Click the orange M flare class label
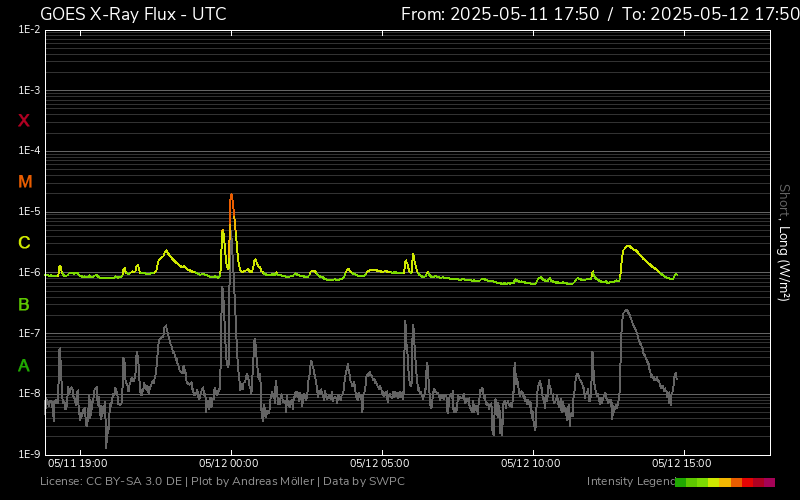 (25, 182)
